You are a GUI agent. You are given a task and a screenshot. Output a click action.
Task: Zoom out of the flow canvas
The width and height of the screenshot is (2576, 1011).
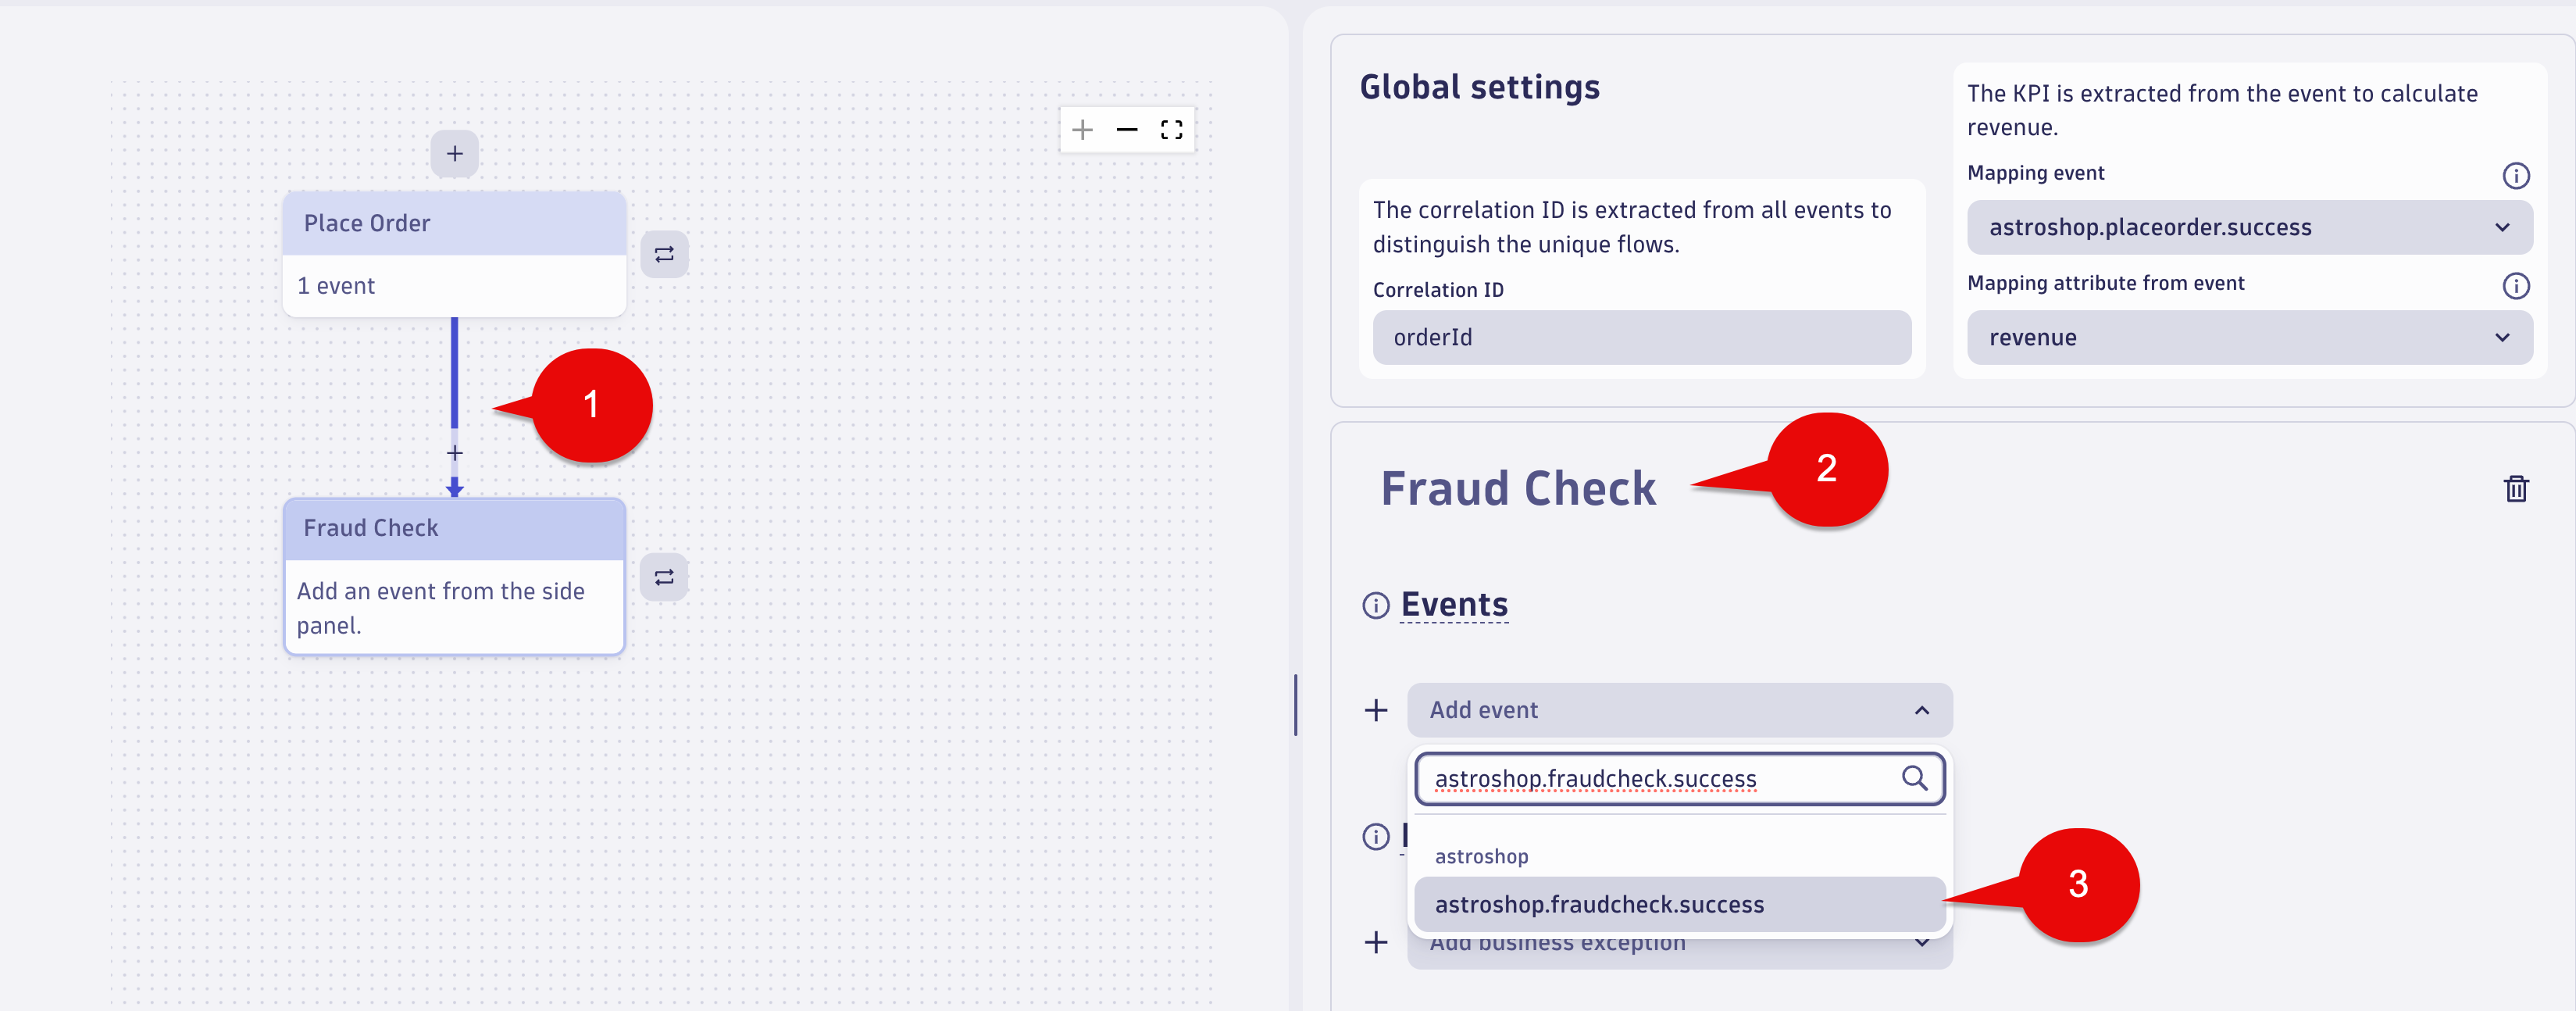(x=1127, y=130)
